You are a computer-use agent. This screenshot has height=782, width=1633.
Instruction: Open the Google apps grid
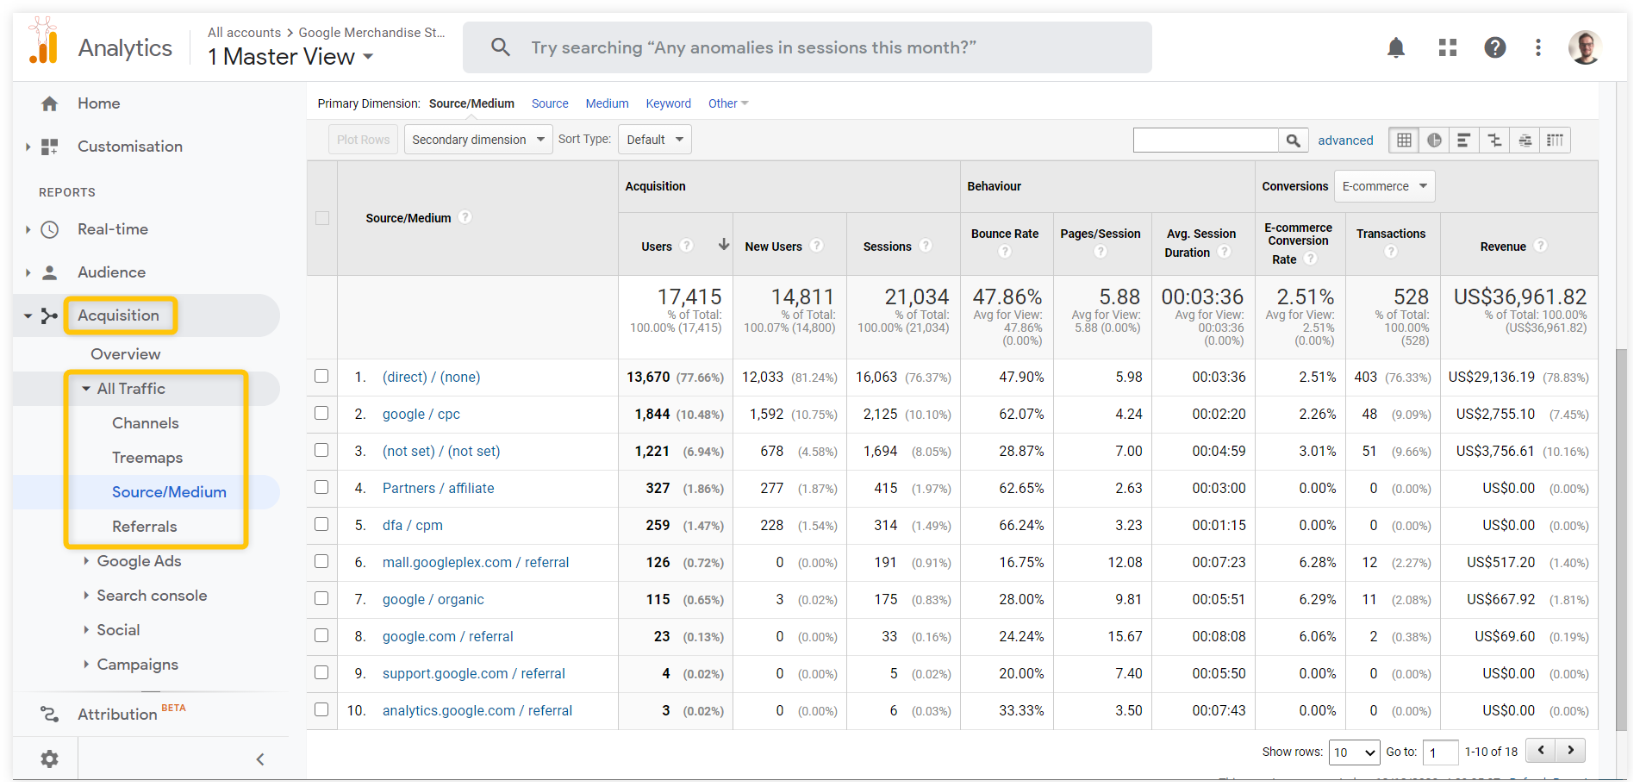tap(1447, 47)
